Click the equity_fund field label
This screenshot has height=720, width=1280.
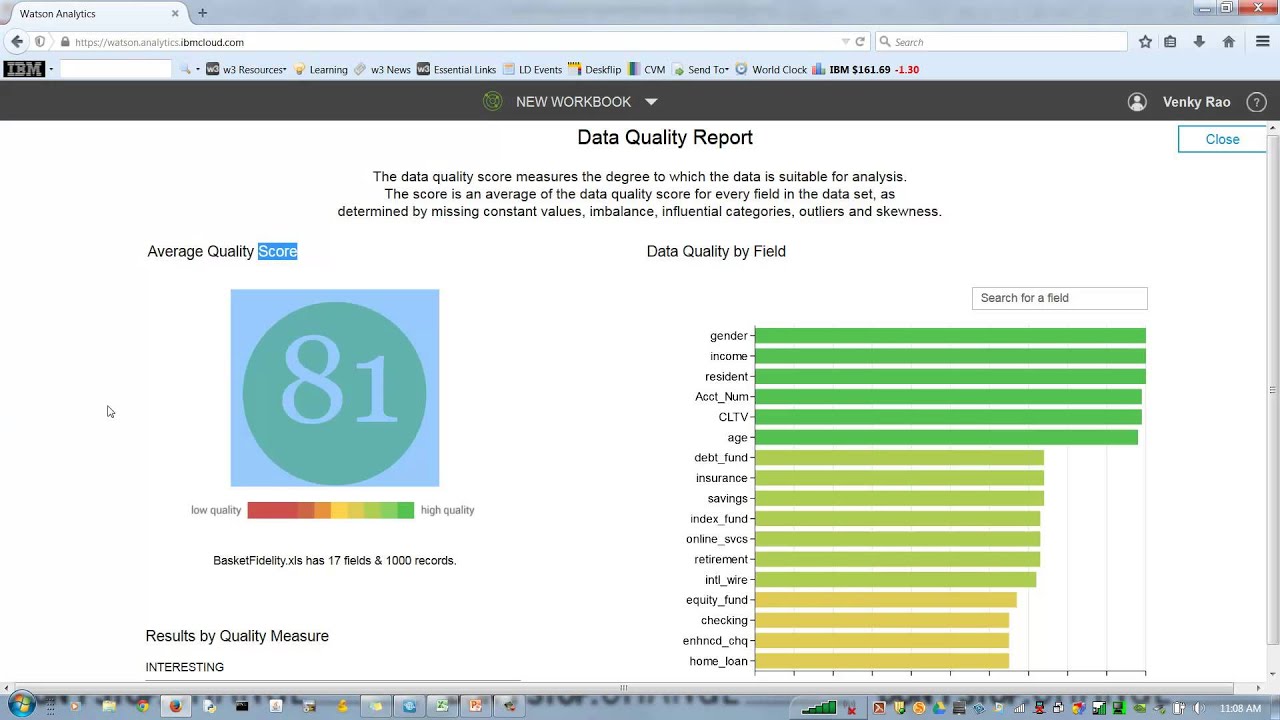click(x=717, y=600)
